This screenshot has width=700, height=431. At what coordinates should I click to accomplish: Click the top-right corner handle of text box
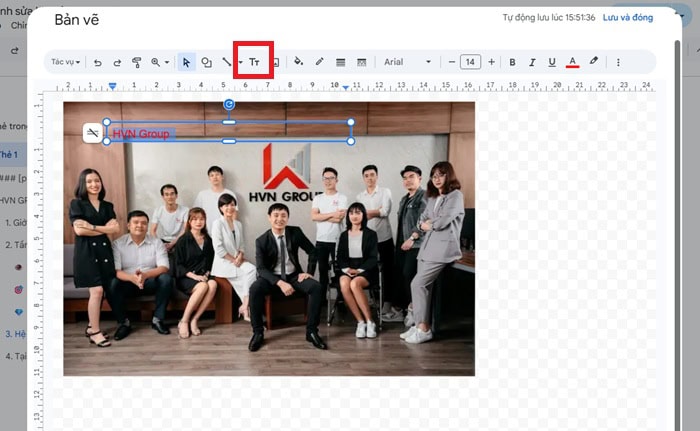pos(351,122)
